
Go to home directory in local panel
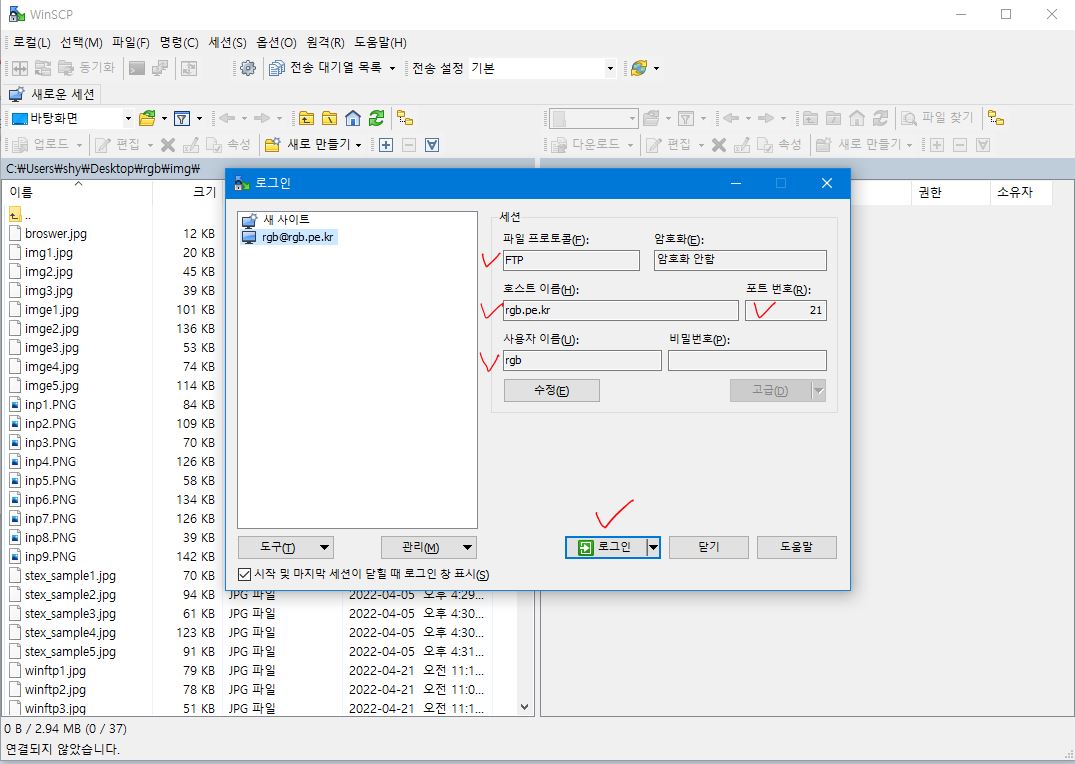352,118
